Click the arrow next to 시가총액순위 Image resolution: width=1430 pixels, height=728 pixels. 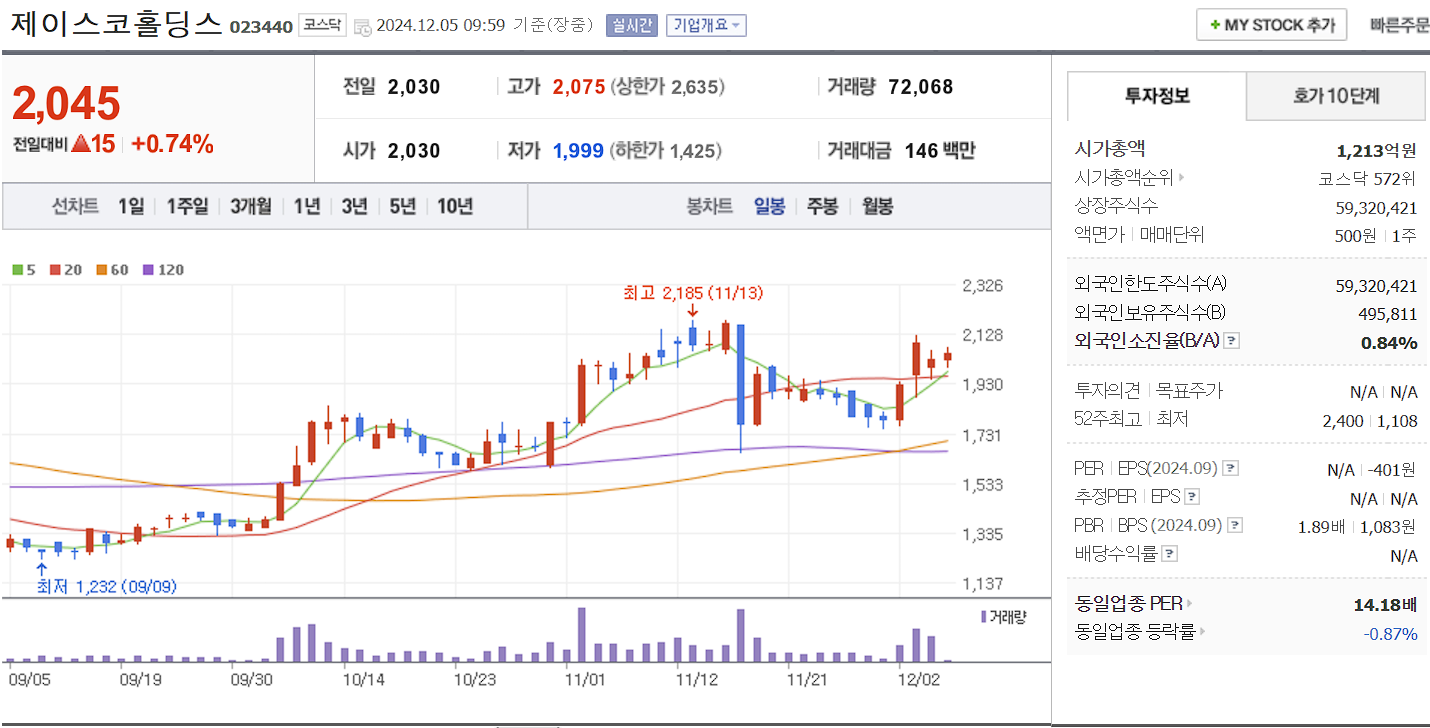pos(1181,178)
